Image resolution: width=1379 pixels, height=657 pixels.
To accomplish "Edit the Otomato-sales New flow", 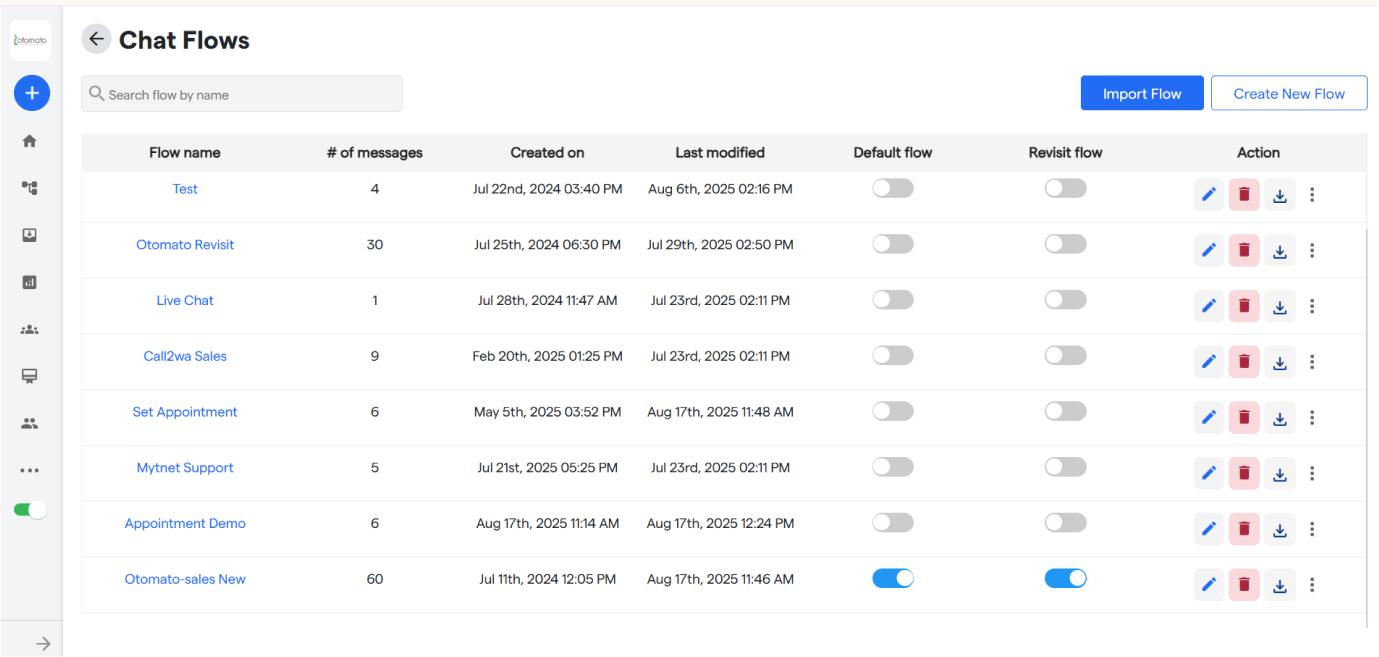I will [1209, 586].
